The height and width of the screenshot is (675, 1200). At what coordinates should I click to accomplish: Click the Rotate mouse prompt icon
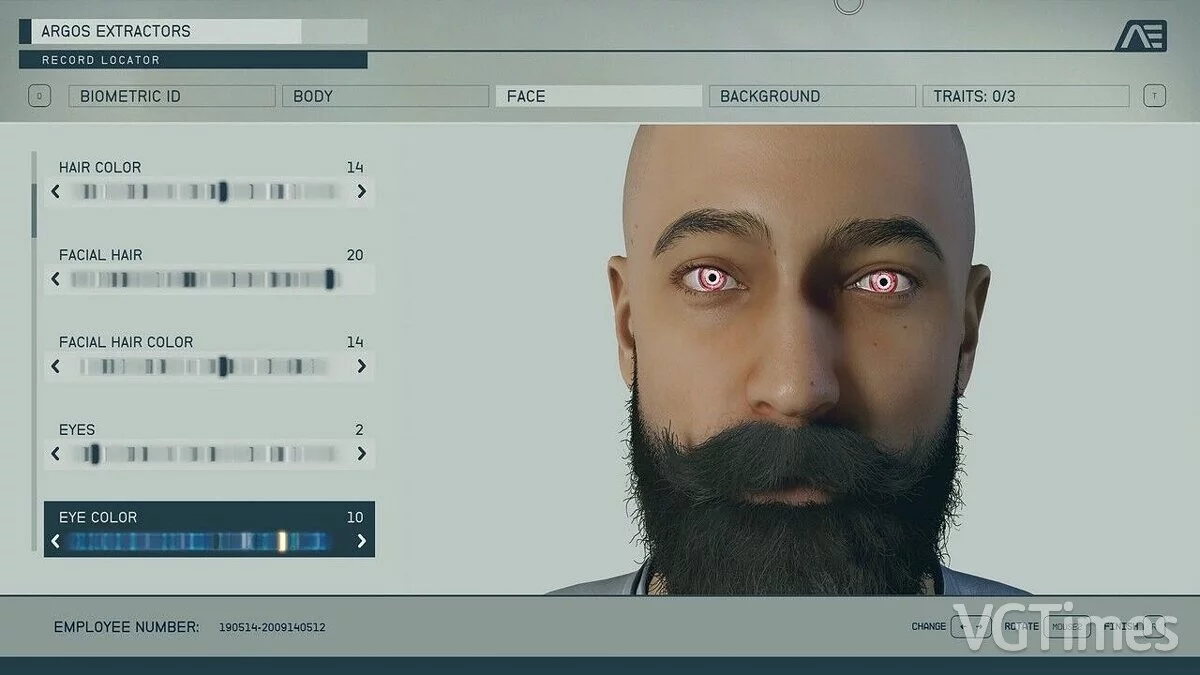[1069, 627]
